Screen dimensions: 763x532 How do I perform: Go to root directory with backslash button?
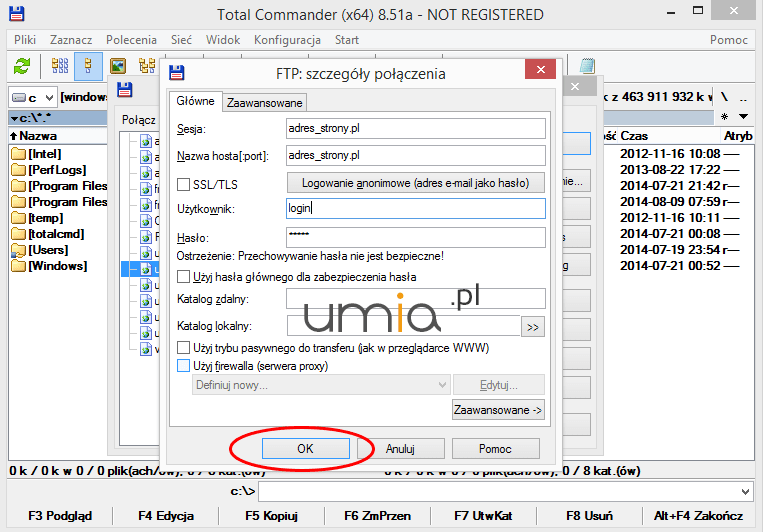[x=725, y=97]
